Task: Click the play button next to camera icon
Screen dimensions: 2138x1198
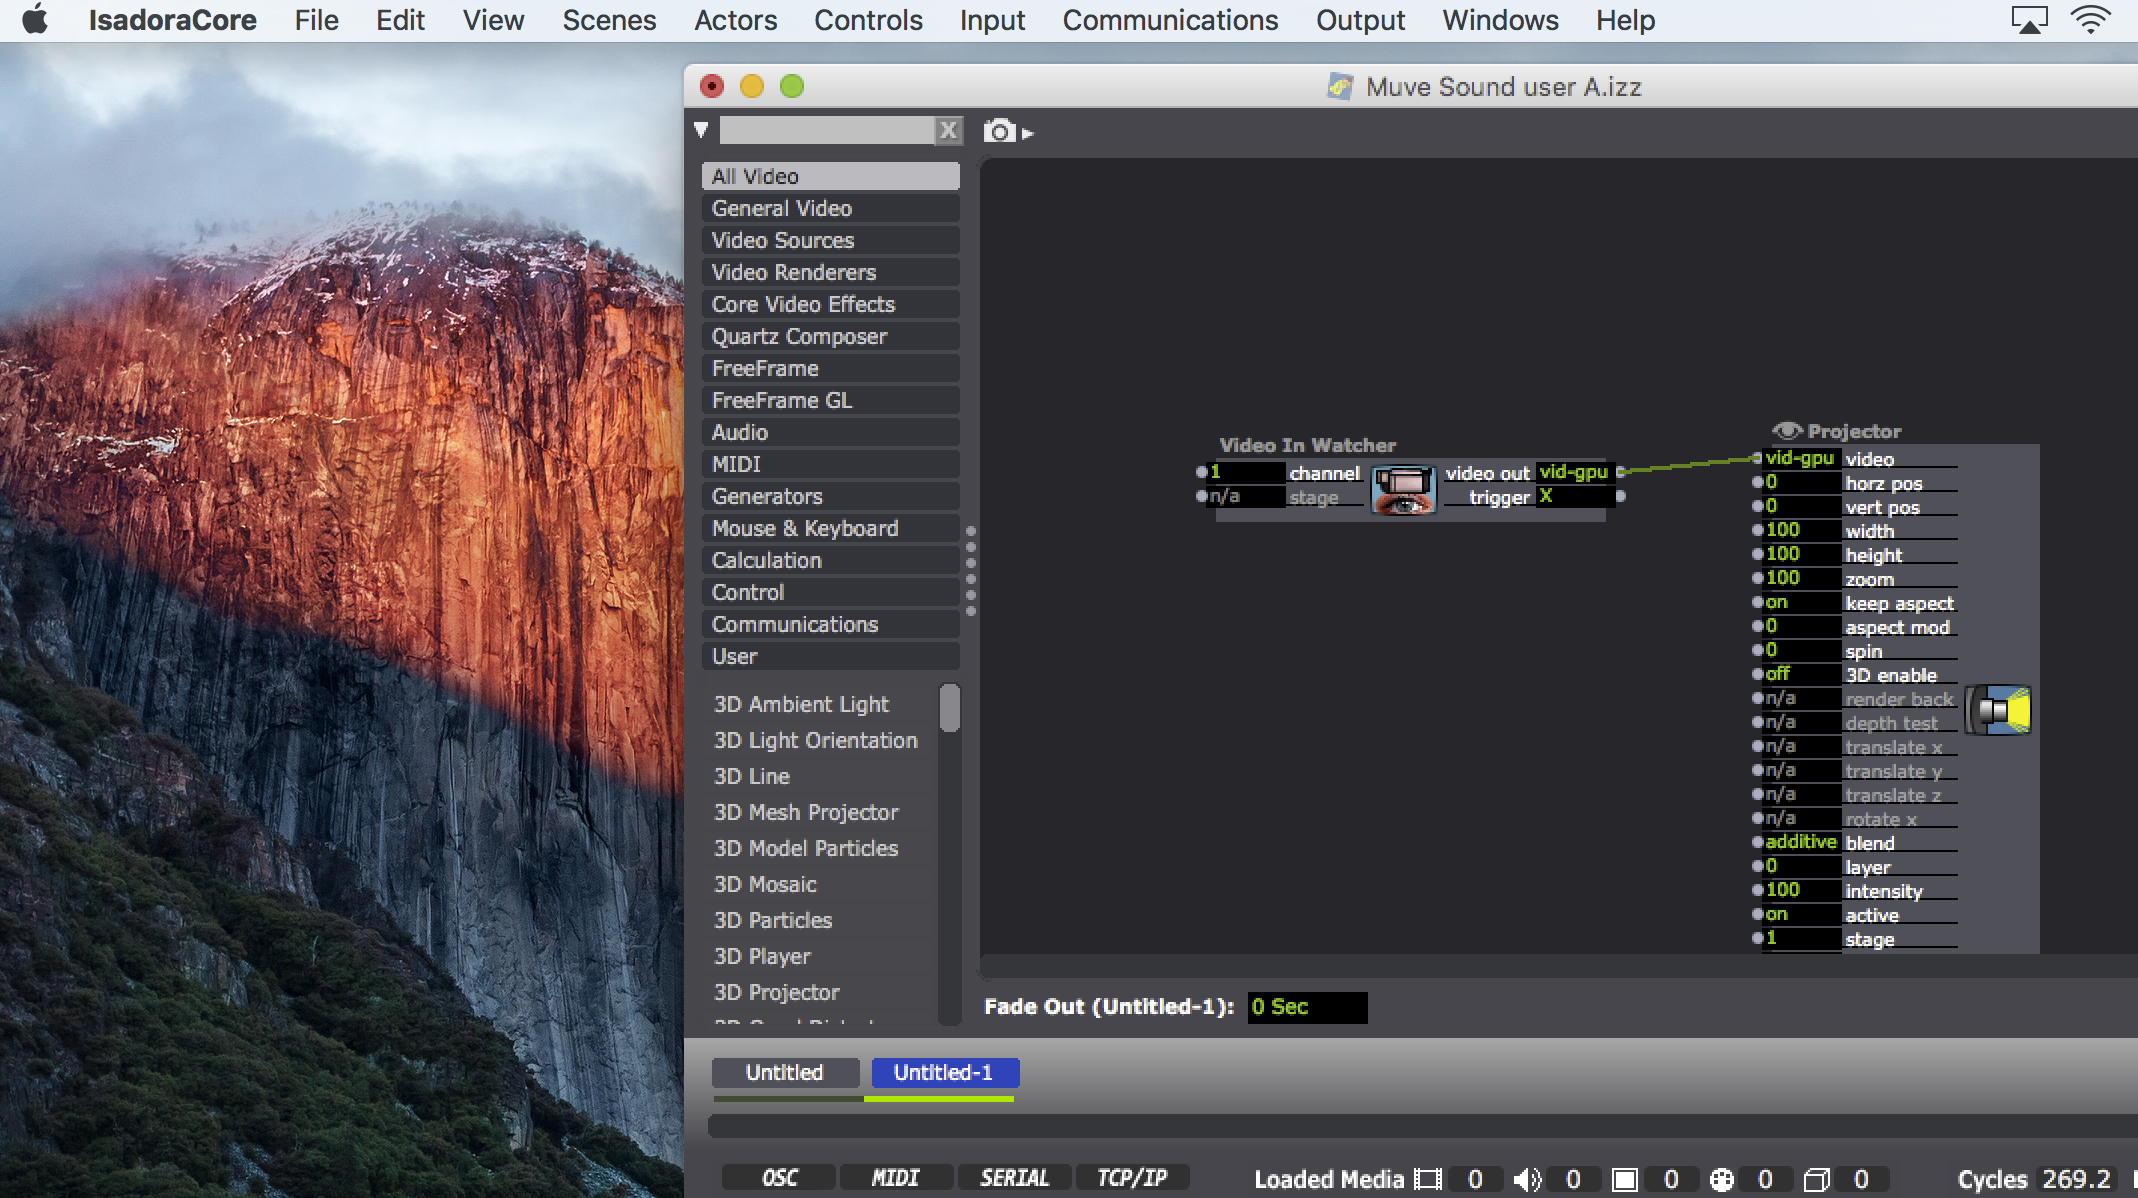Action: point(1028,132)
